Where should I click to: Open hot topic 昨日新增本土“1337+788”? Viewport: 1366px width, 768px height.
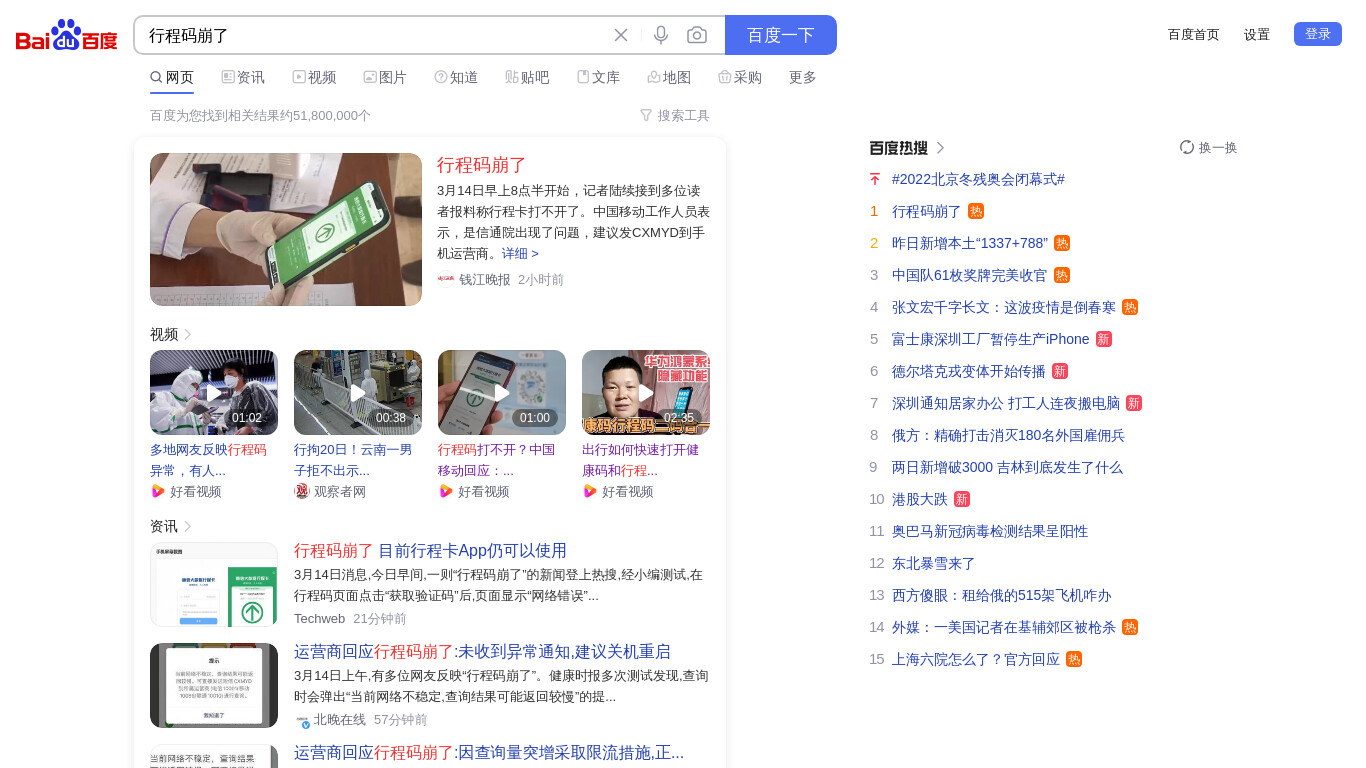(x=970, y=243)
